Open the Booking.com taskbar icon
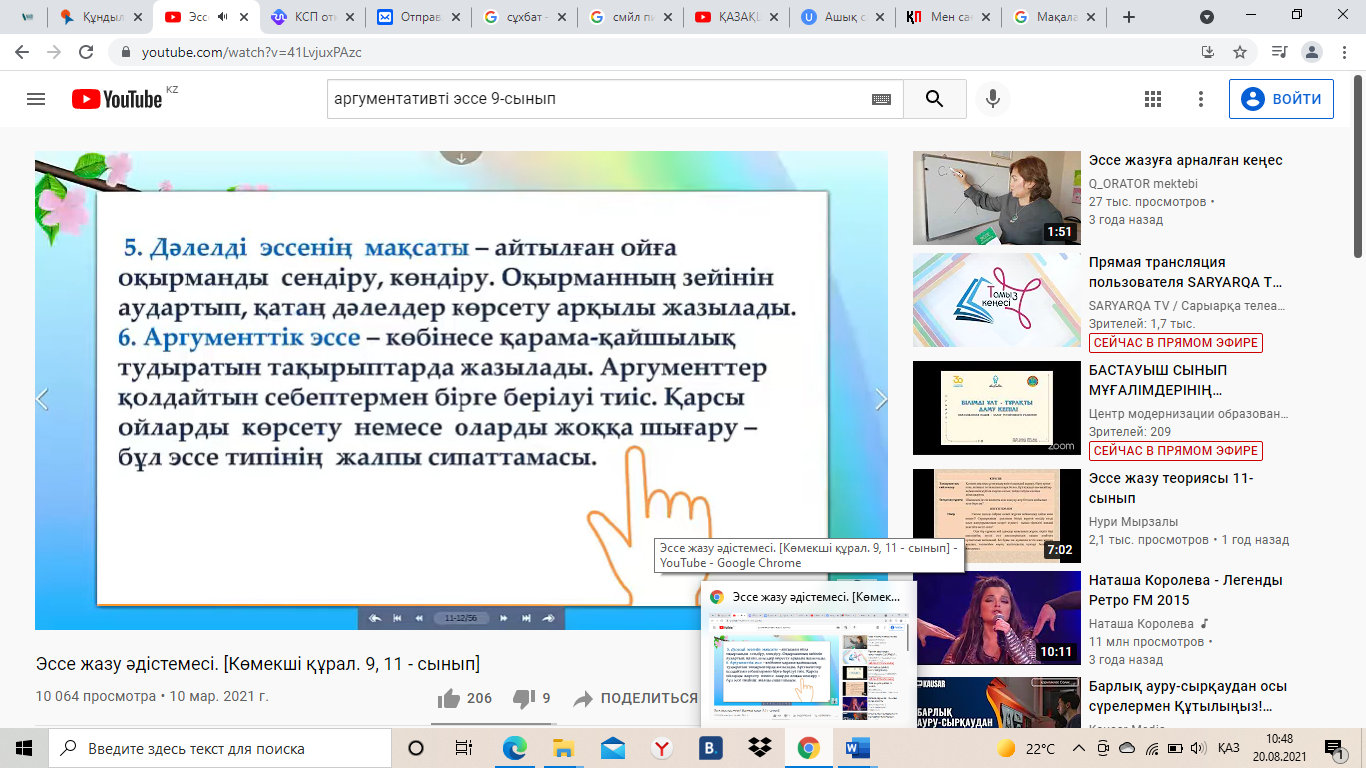The image size is (1366, 768). click(x=711, y=748)
